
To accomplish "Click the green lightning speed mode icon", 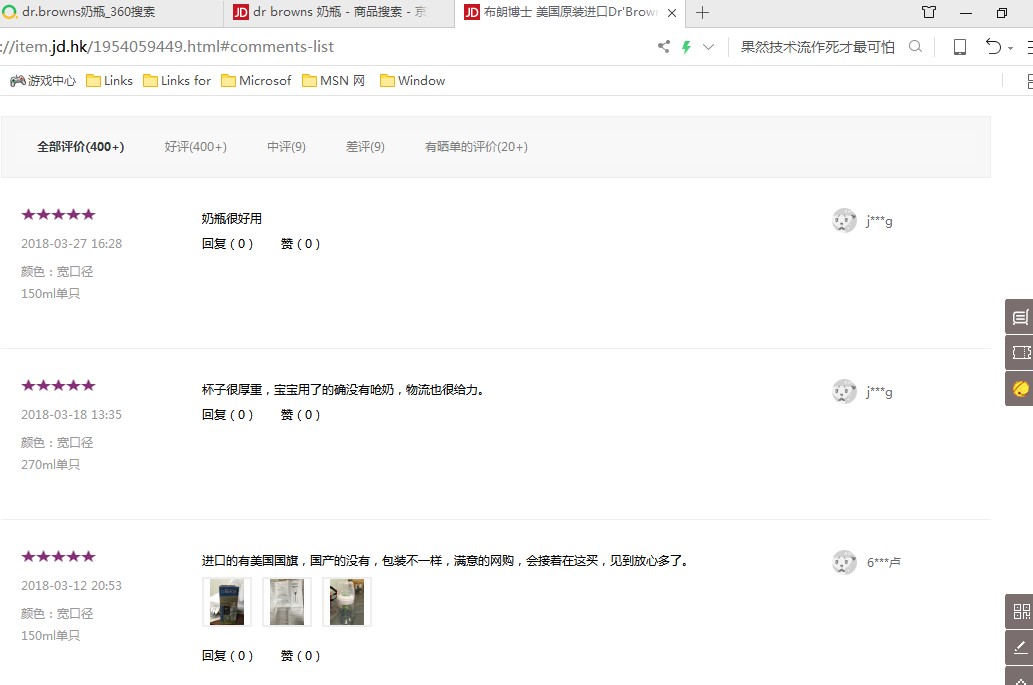I will [686, 47].
